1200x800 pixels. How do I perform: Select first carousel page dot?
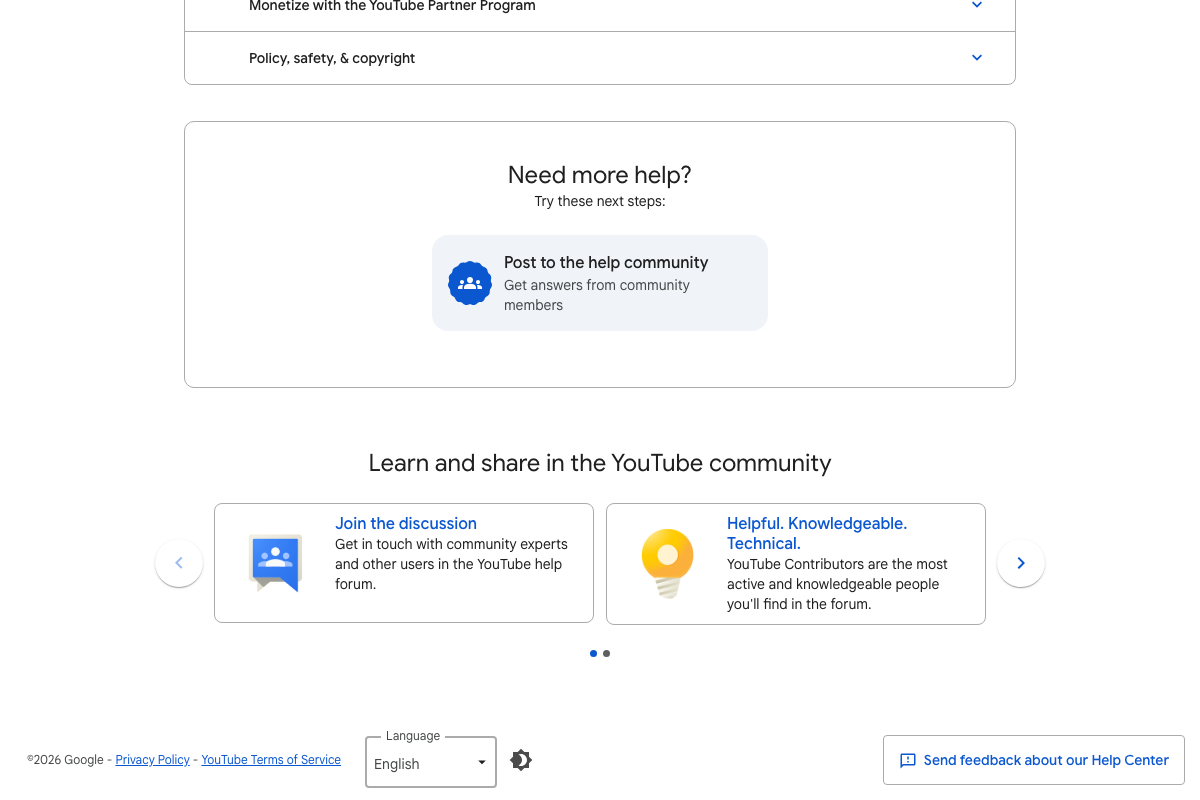coord(593,653)
